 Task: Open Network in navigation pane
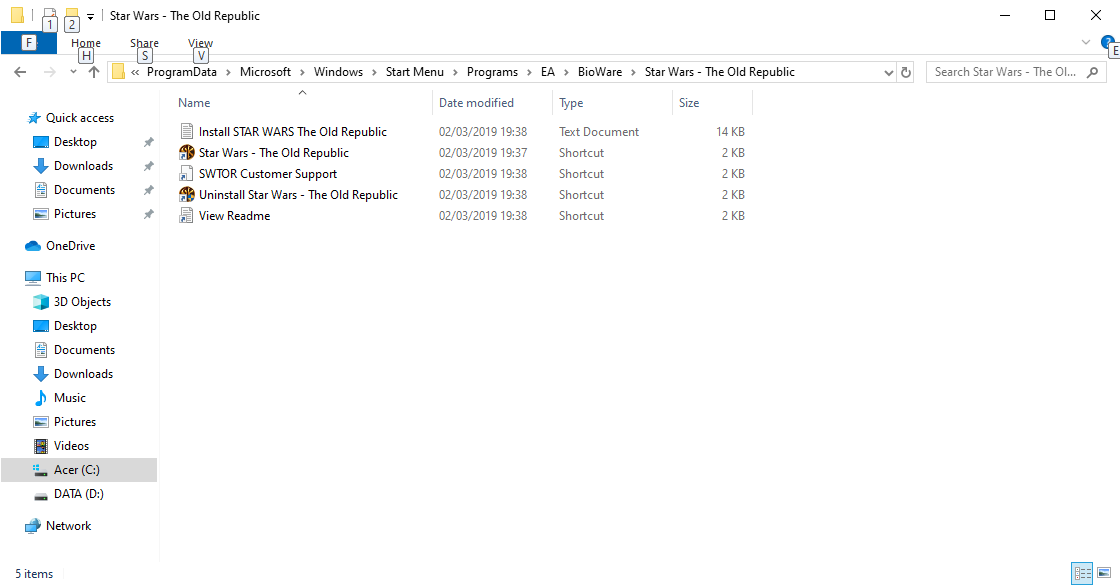pyautogui.click(x=69, y=526)
